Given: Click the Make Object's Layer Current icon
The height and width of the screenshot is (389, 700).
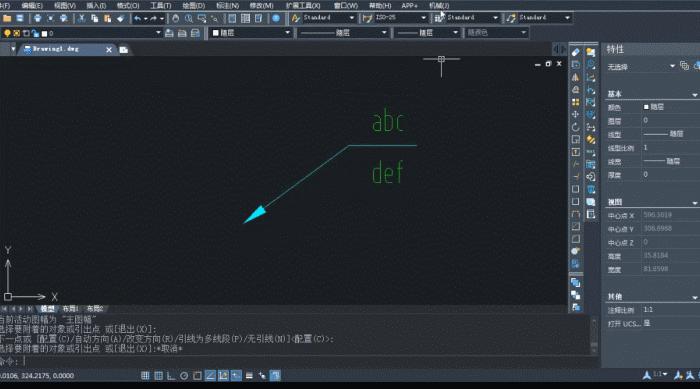Looking at the screenshot, I should (x=169, y=33).
